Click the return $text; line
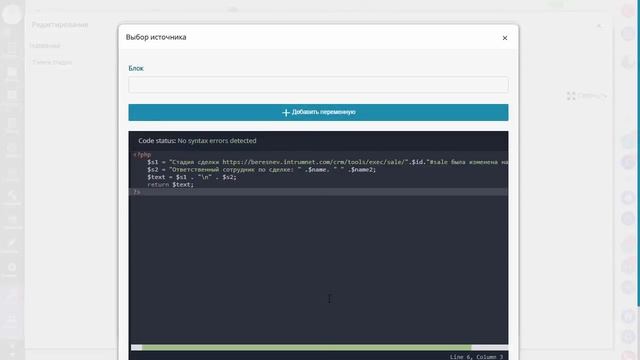The height and width of the screenshot is (360, 640). (x=171, y=184)
